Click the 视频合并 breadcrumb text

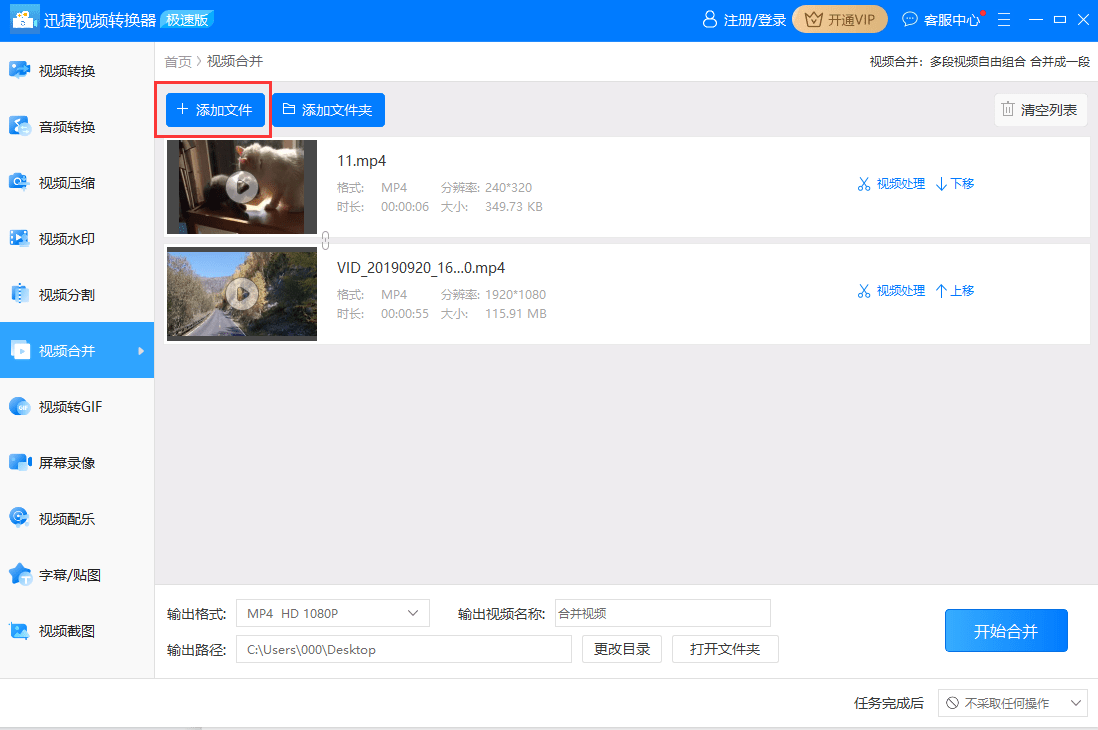pos(235,62)
